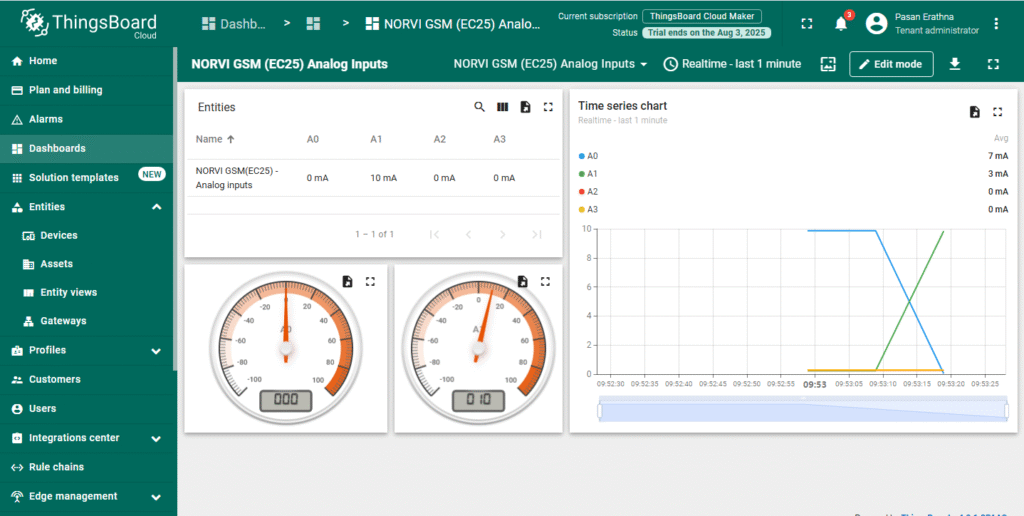Click the ThingsBoard Cloud Maker subscription badge

(702, 16)
